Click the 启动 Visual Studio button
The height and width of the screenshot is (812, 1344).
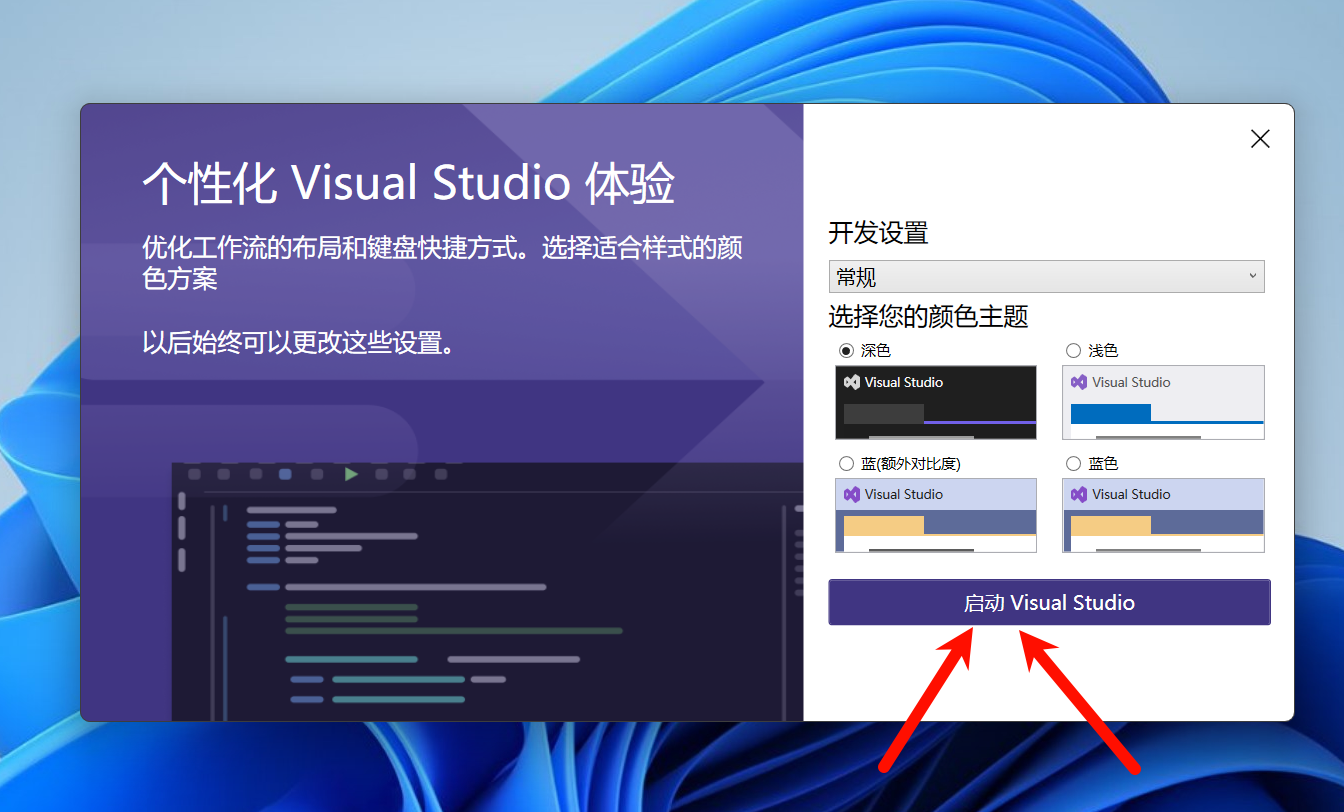click(1049, 603)
